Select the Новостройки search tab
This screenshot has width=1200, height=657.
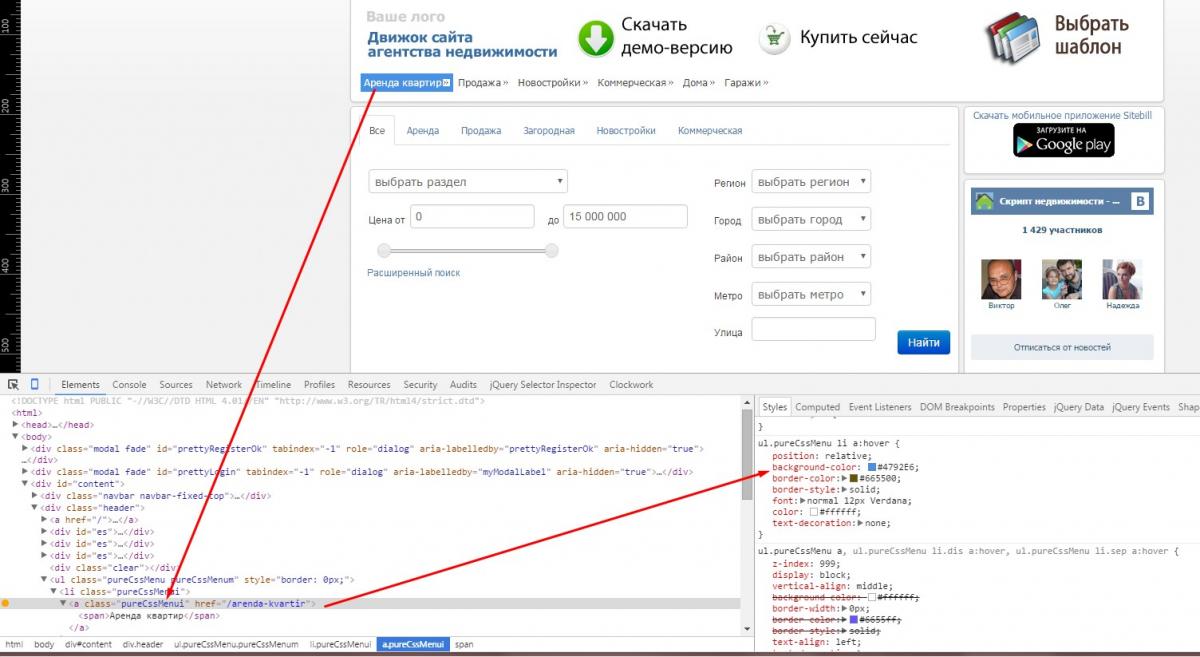pyautogui.click(x=626, y=131)
